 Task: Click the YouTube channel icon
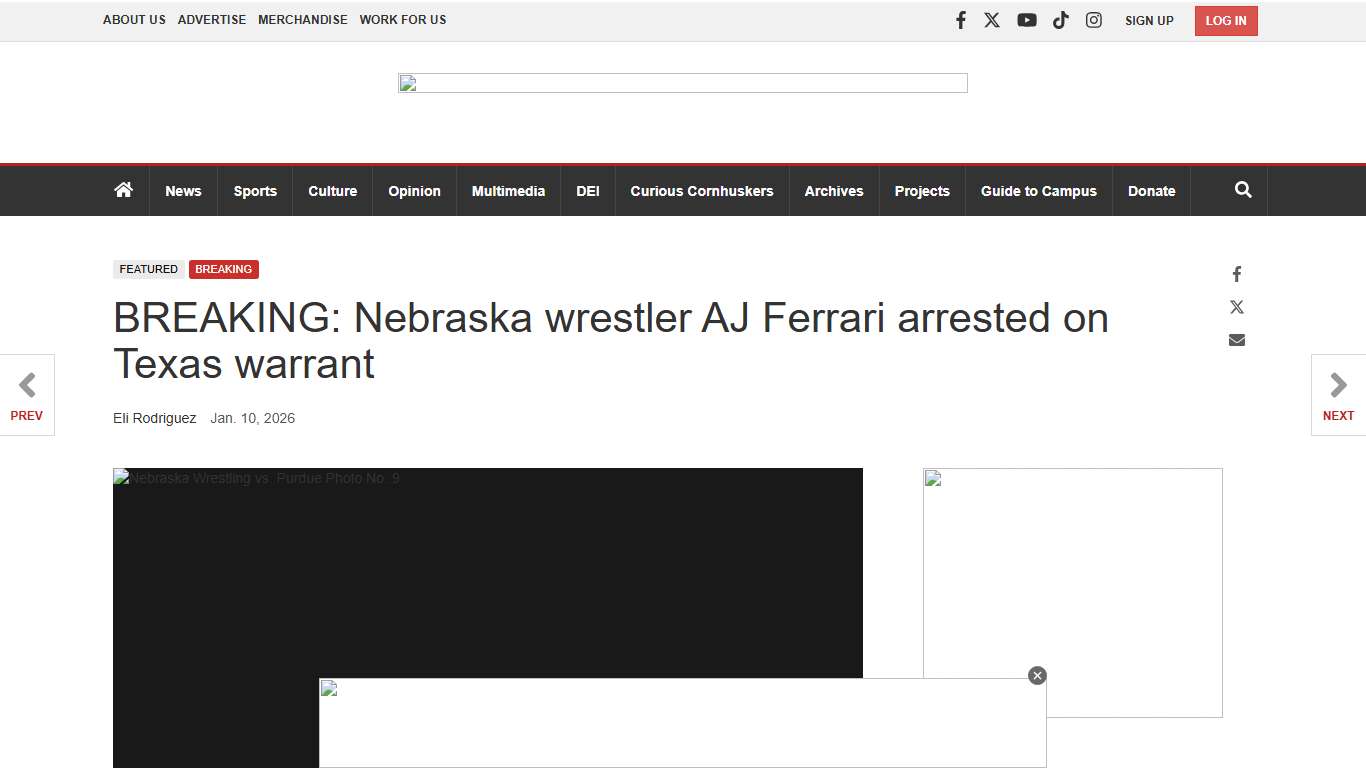[1026, 19]
